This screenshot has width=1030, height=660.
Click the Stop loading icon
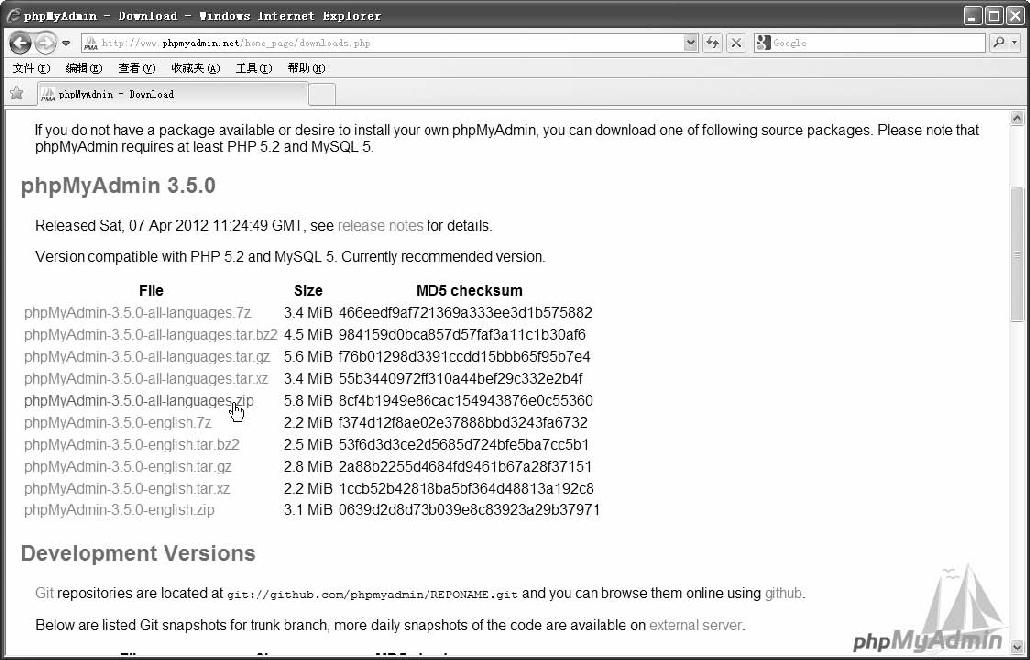click(736, 43)
